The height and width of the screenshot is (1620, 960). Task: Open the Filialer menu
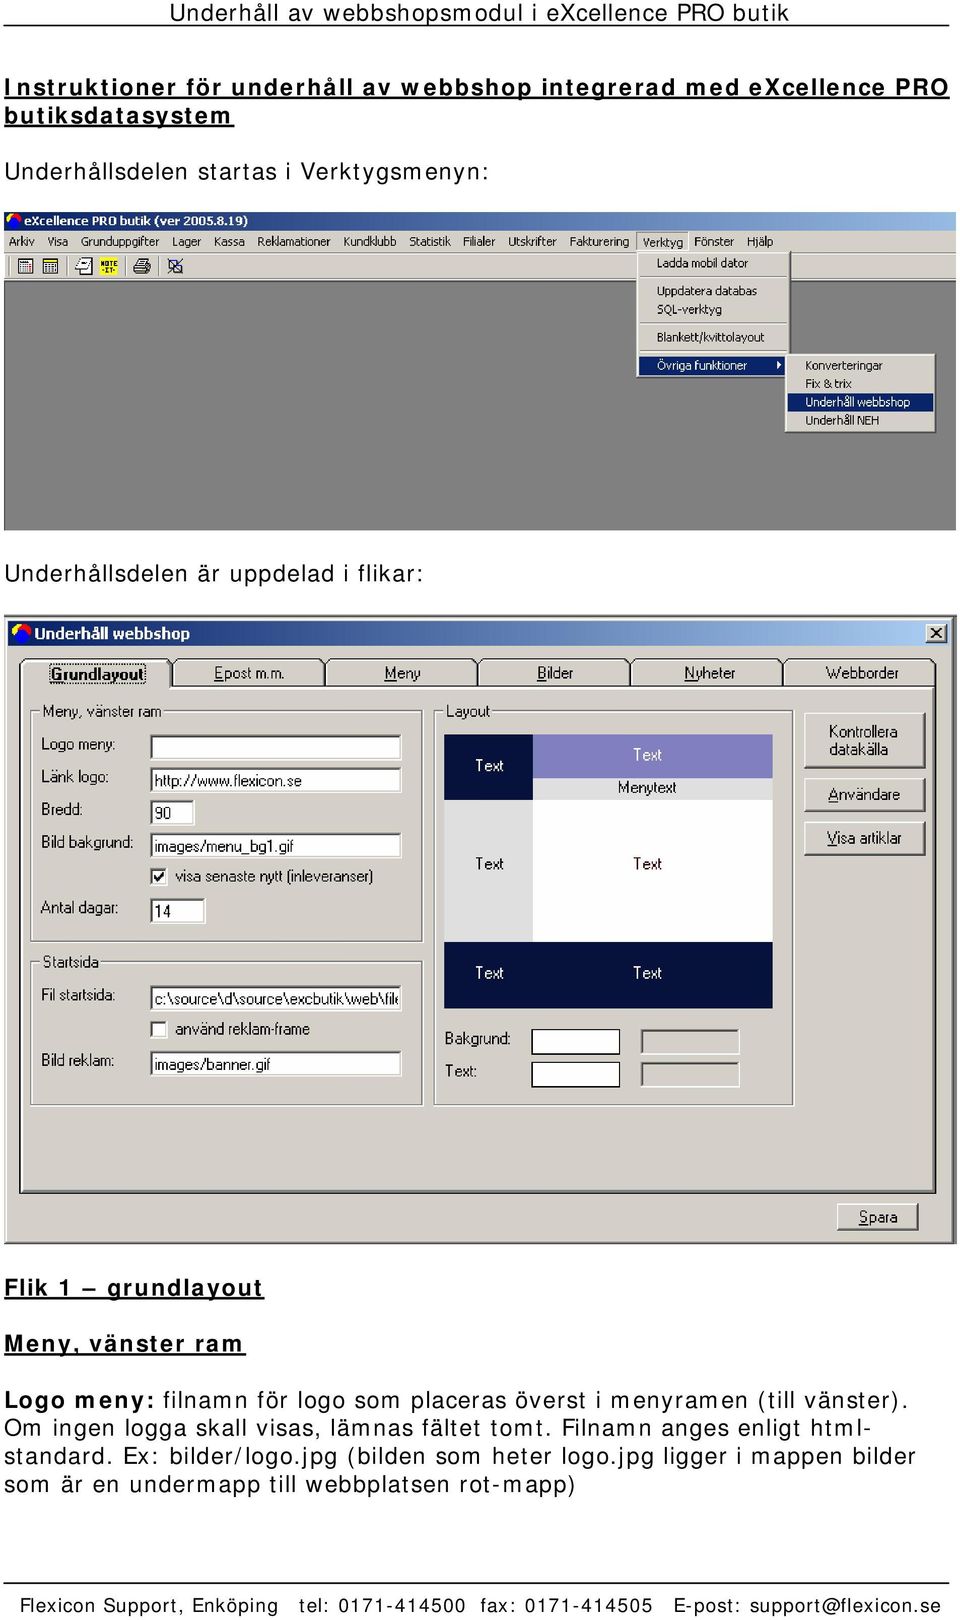479,241
